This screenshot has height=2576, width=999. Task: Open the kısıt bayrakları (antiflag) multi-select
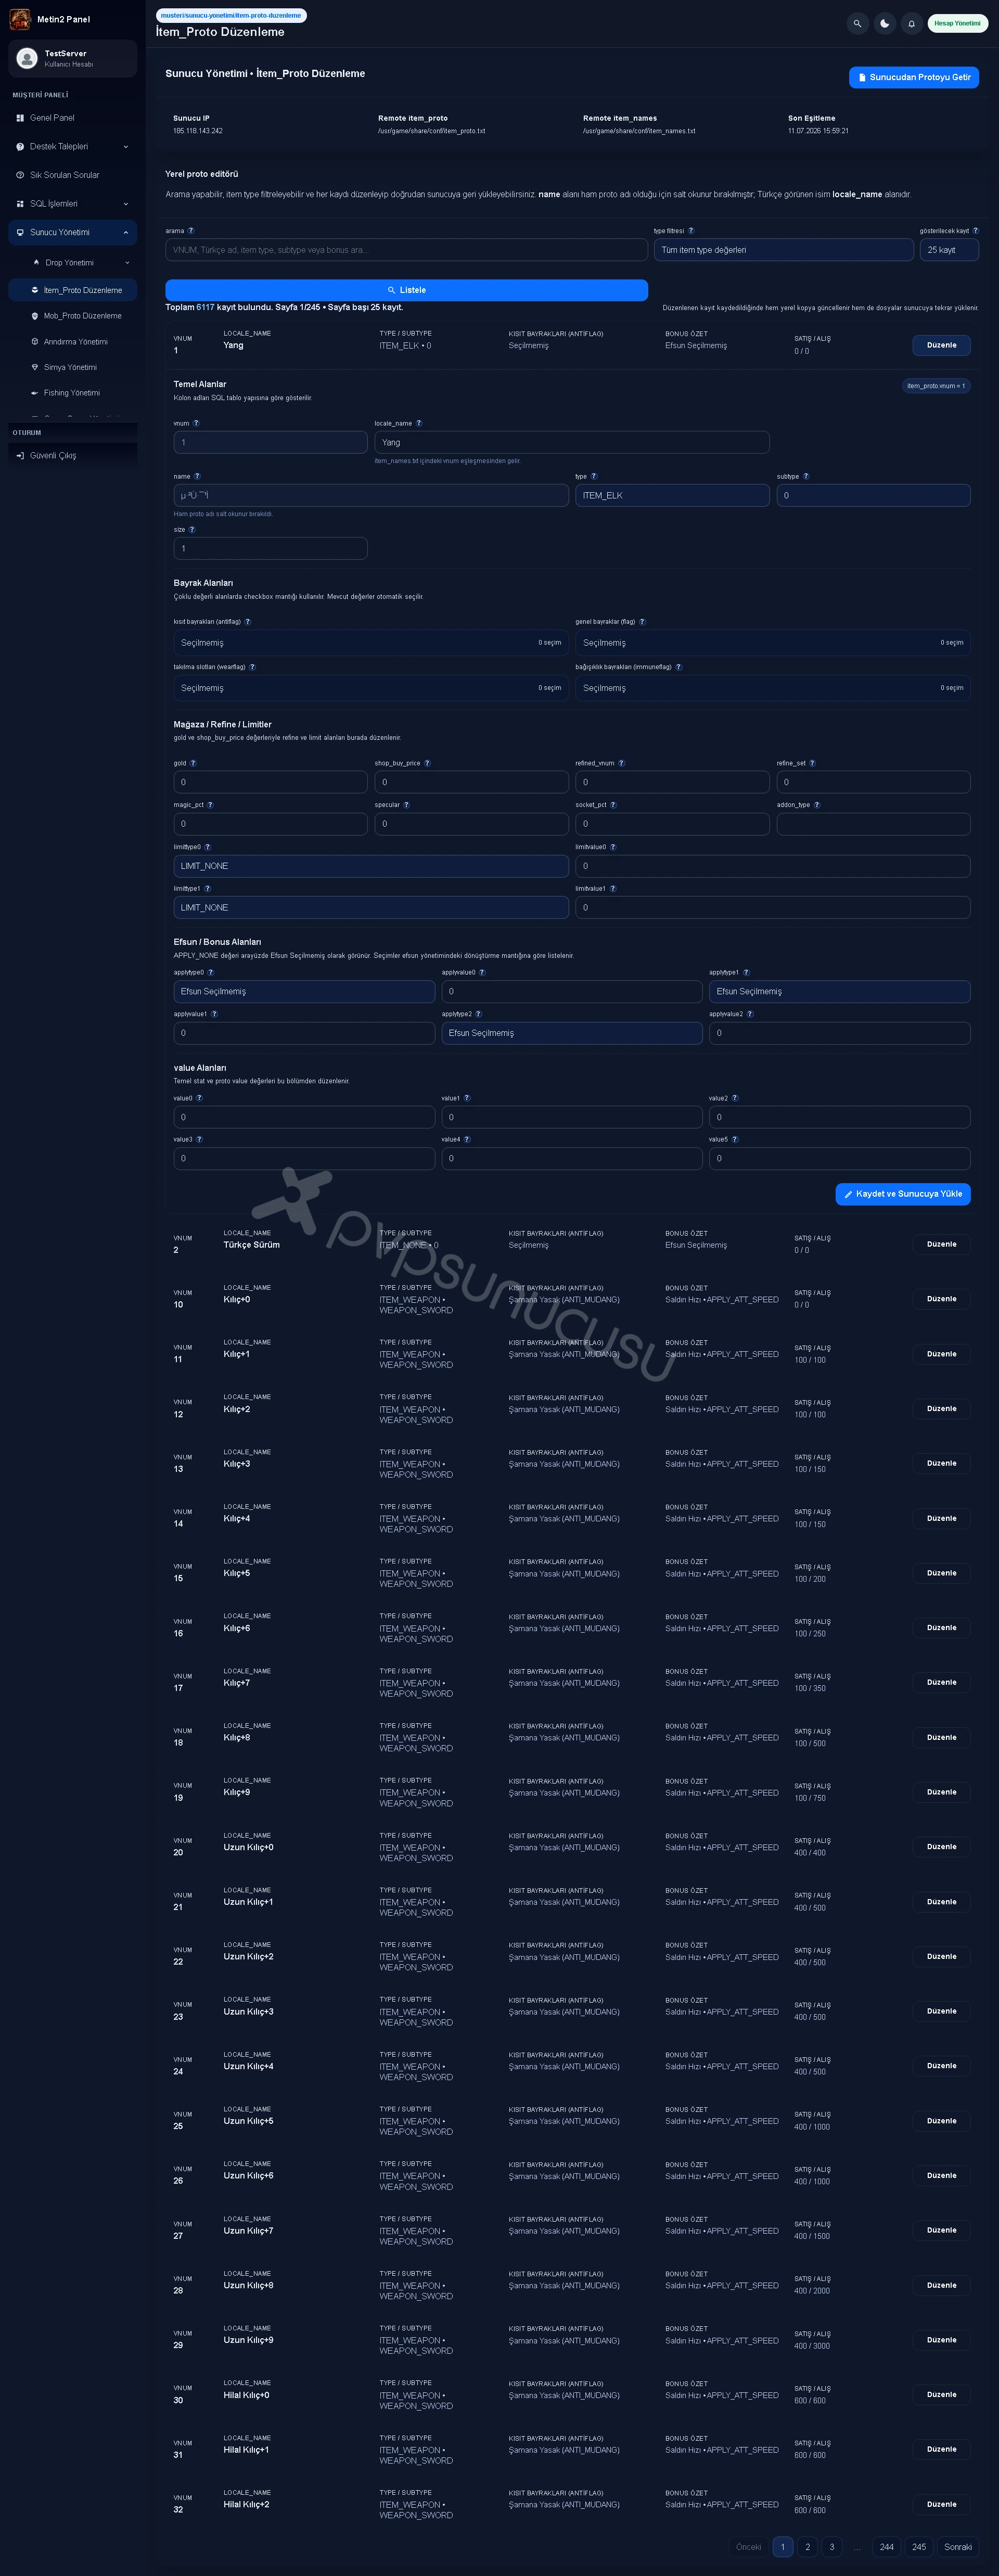(371, 643)
